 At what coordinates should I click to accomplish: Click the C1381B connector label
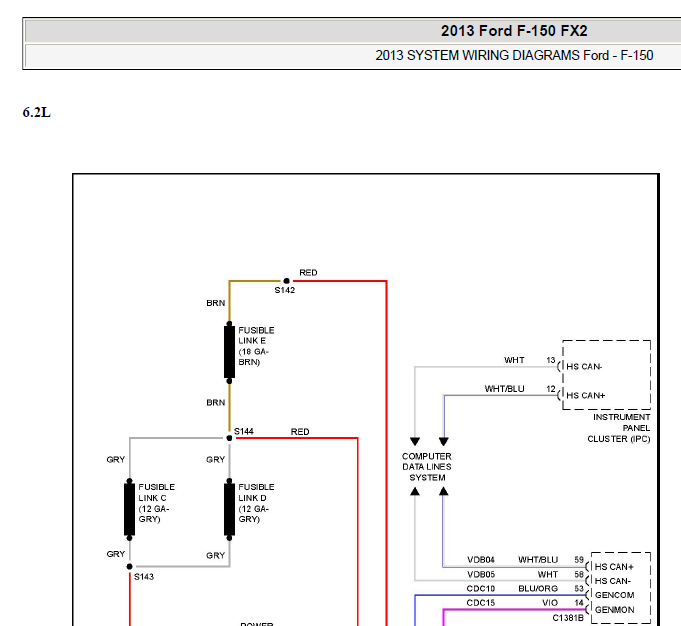coord(568,618)
